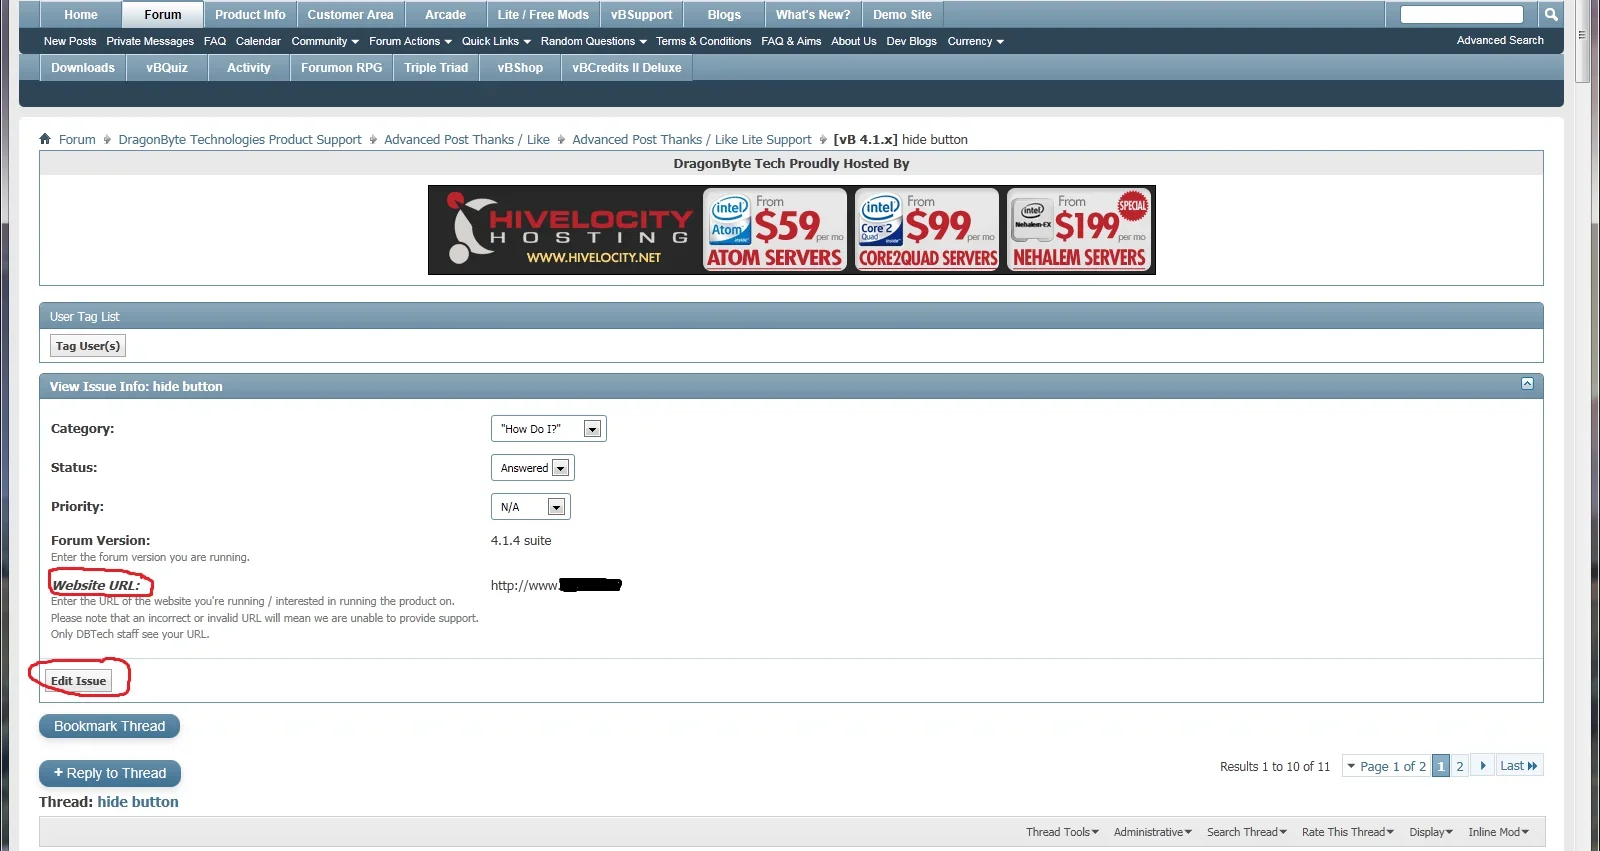Switch to the vBSupport tab

pyautogui.click(x=641, y=15)
